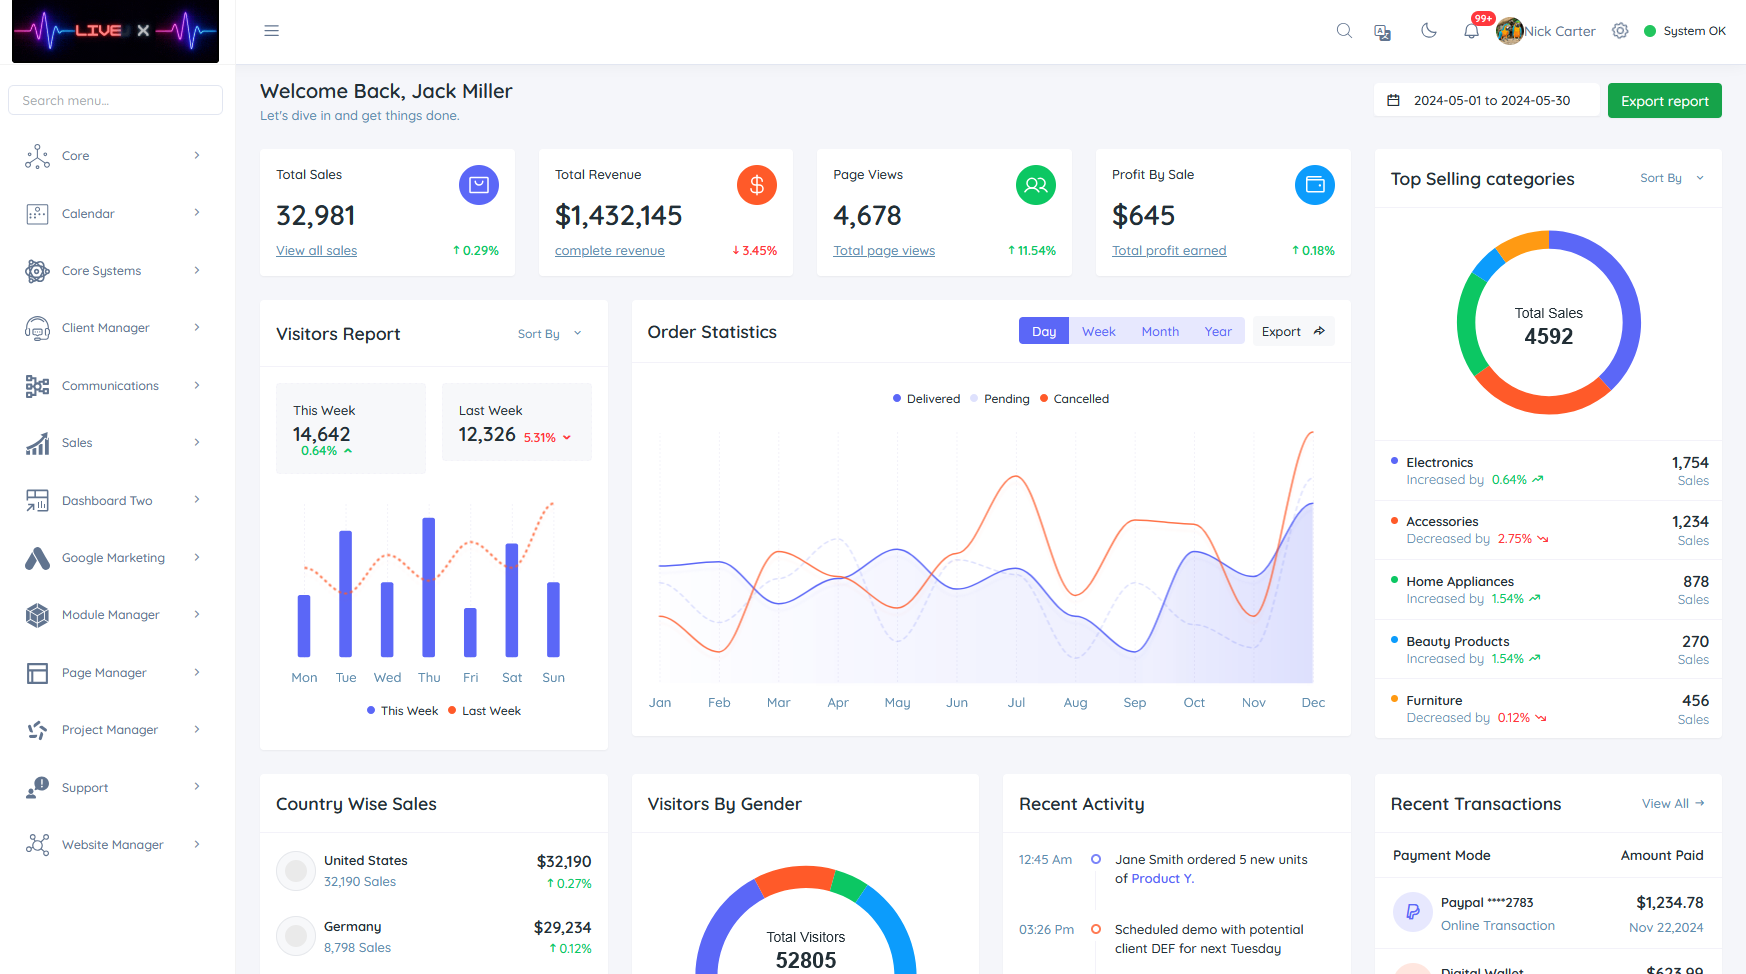Click the Thu bar in Visitors Report
This screenshot has height=974, width=1746.
tap(429, 587)
